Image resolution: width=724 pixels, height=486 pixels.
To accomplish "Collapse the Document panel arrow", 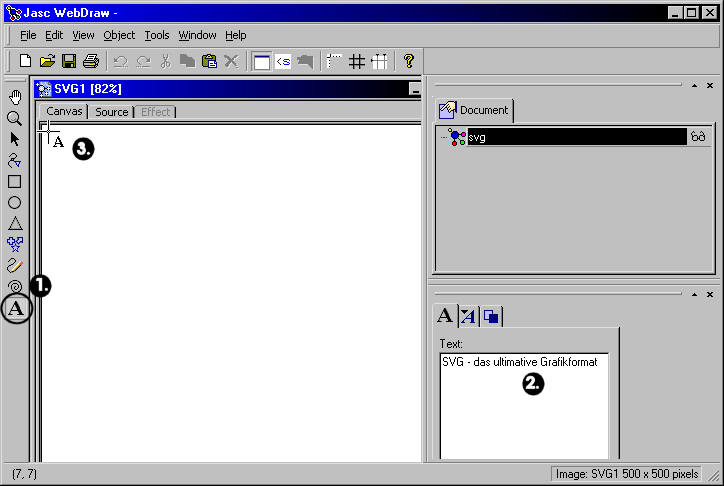I will (x=694, y=85).
